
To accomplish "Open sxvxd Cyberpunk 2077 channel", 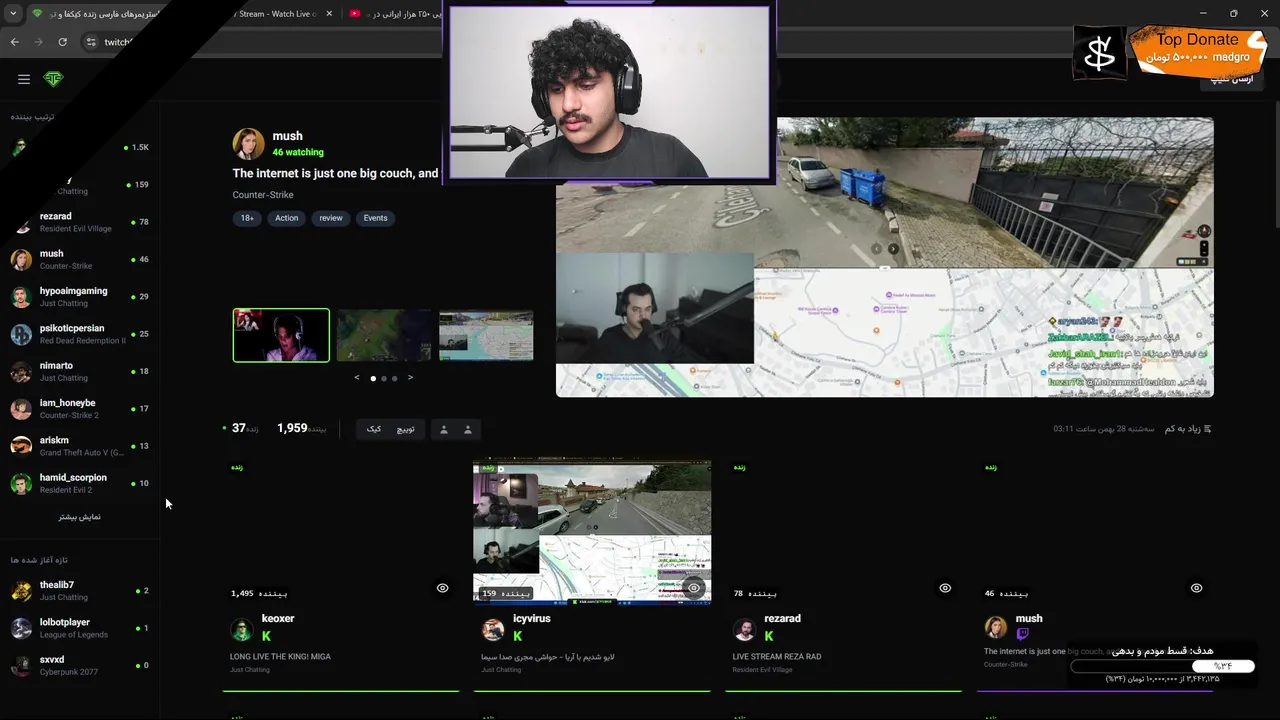I will pyautogui.click(x=80, y=665).
